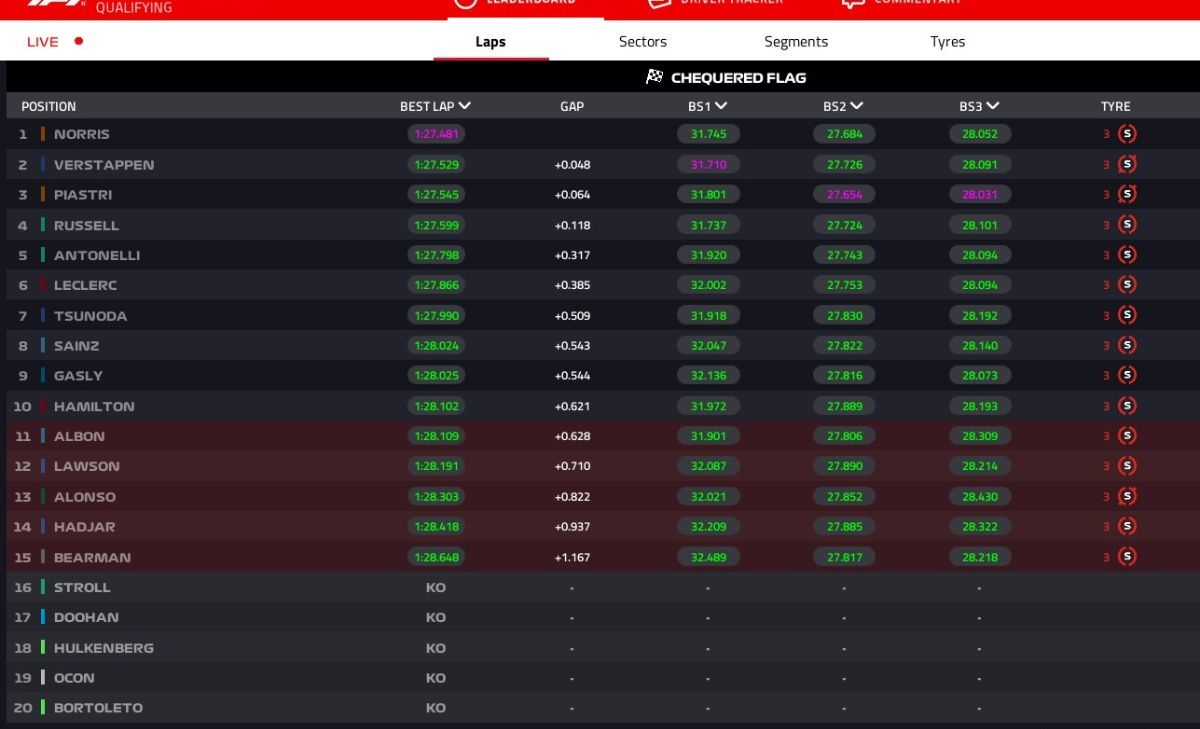Click Piastri's driver name
This screenshot has height=729, width=1200.
pyautogui.click(x=83, y=195)
